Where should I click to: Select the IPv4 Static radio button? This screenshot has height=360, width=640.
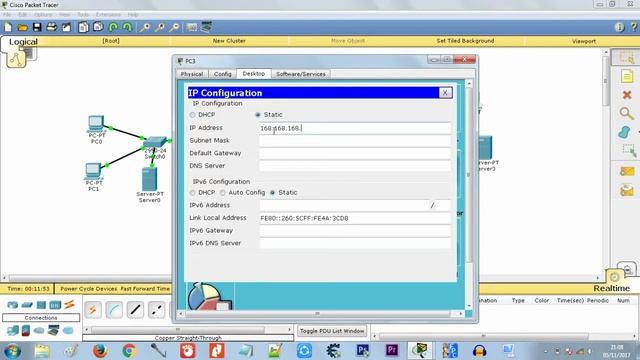coord(258,115)
